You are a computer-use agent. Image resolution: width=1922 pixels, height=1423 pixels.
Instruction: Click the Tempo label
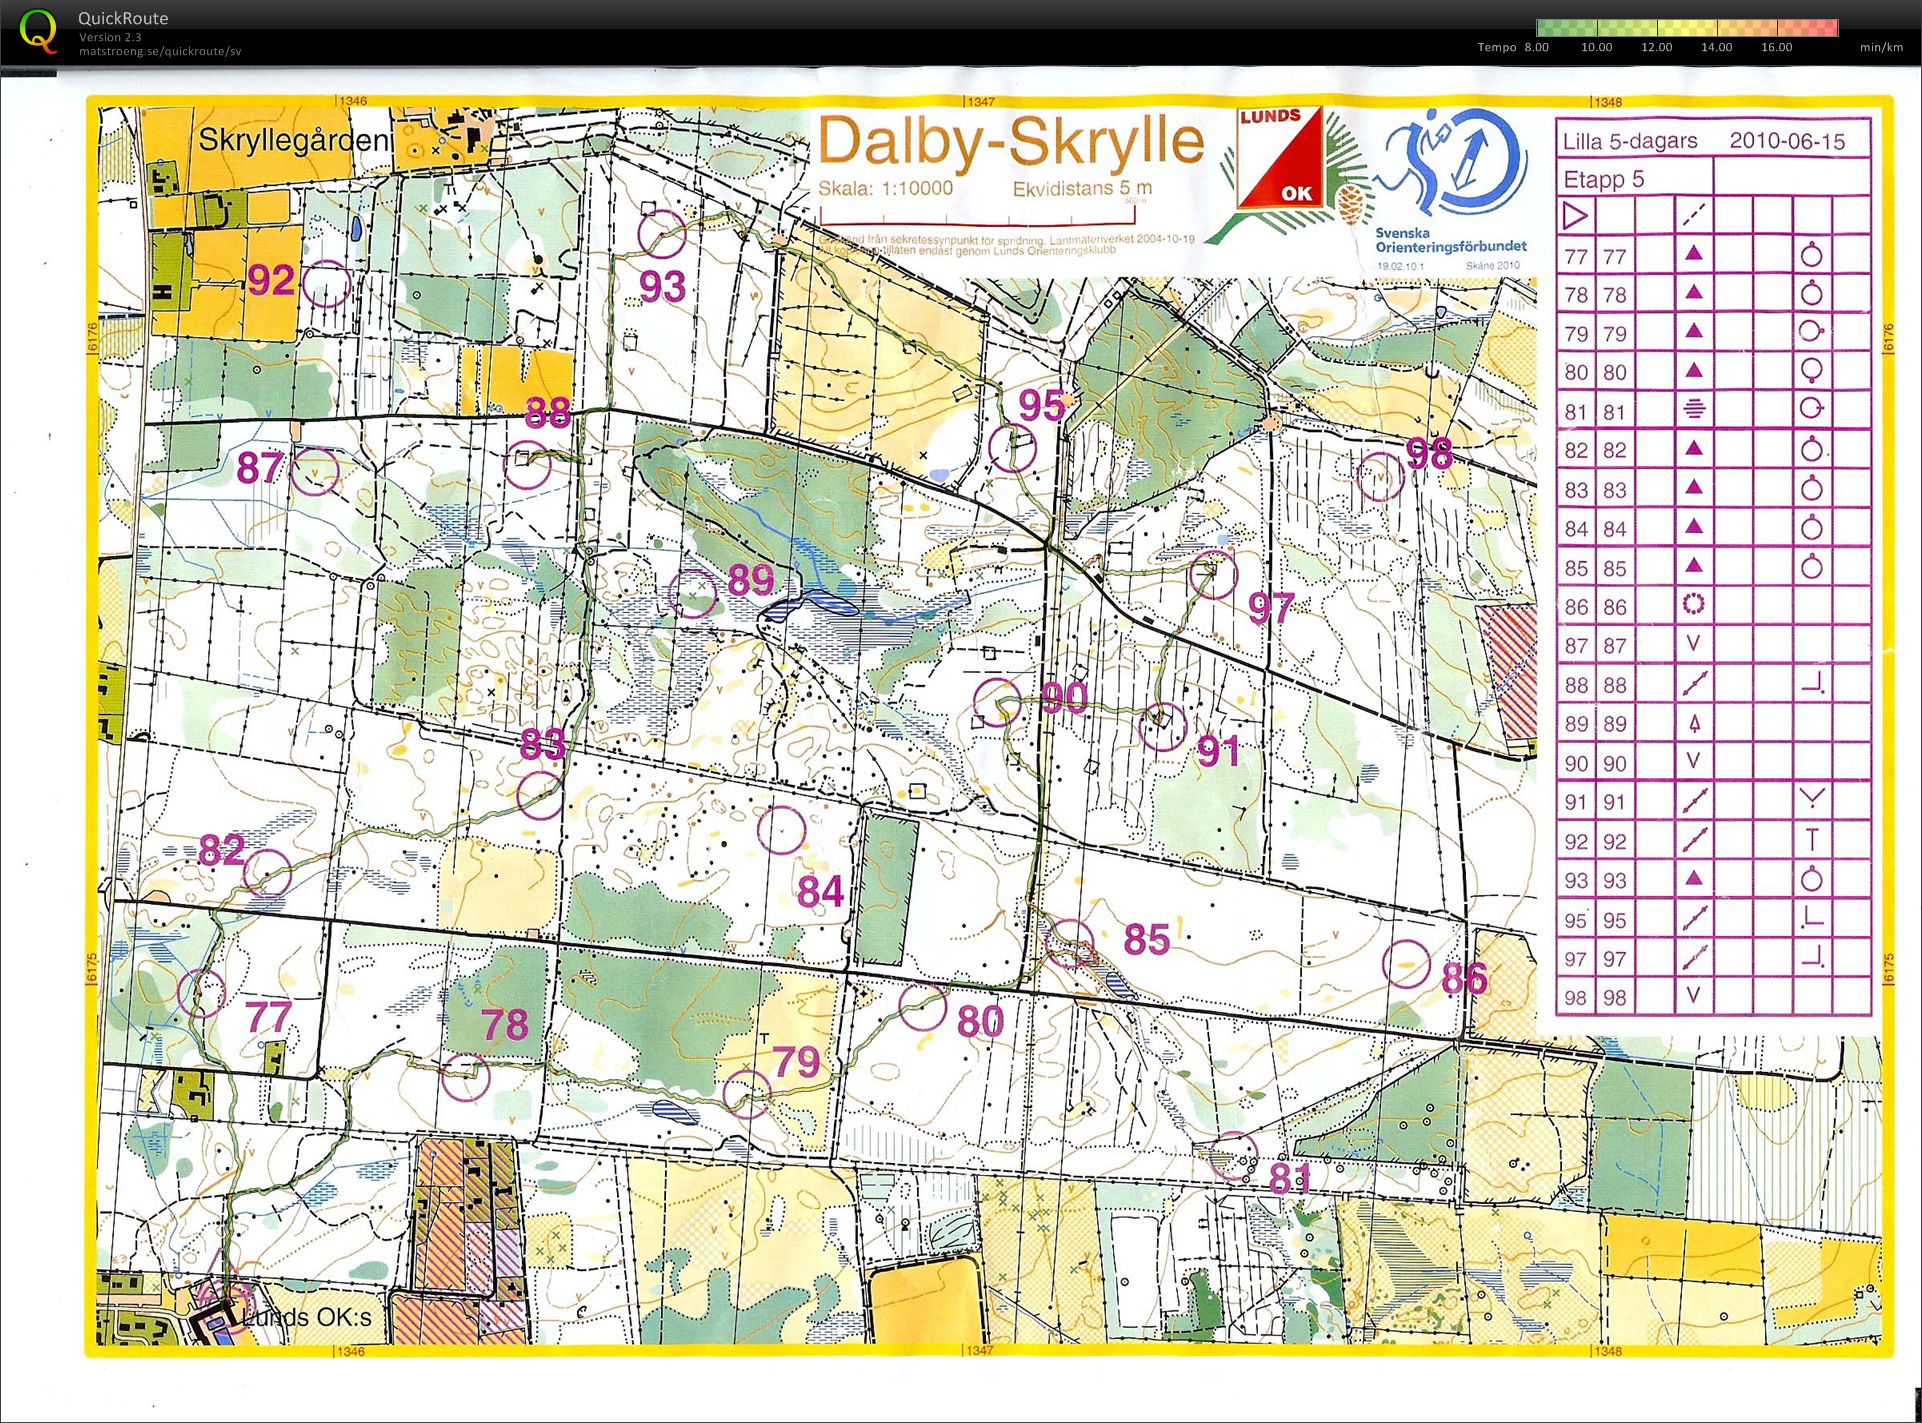1497,47
